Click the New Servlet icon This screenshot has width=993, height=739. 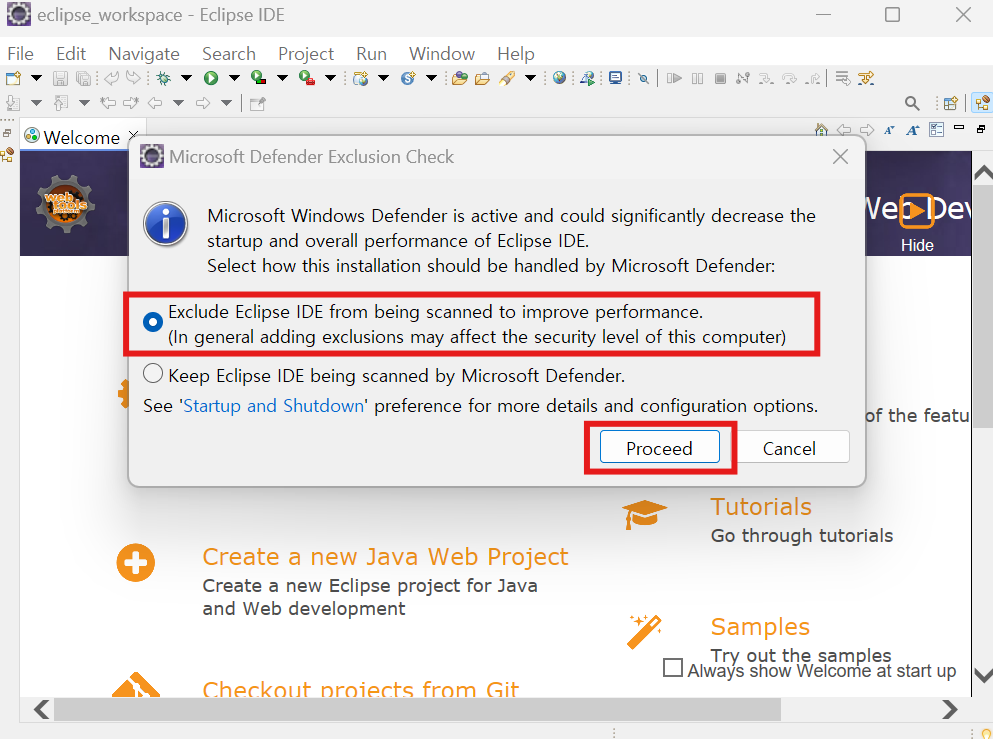coord(408,79)
